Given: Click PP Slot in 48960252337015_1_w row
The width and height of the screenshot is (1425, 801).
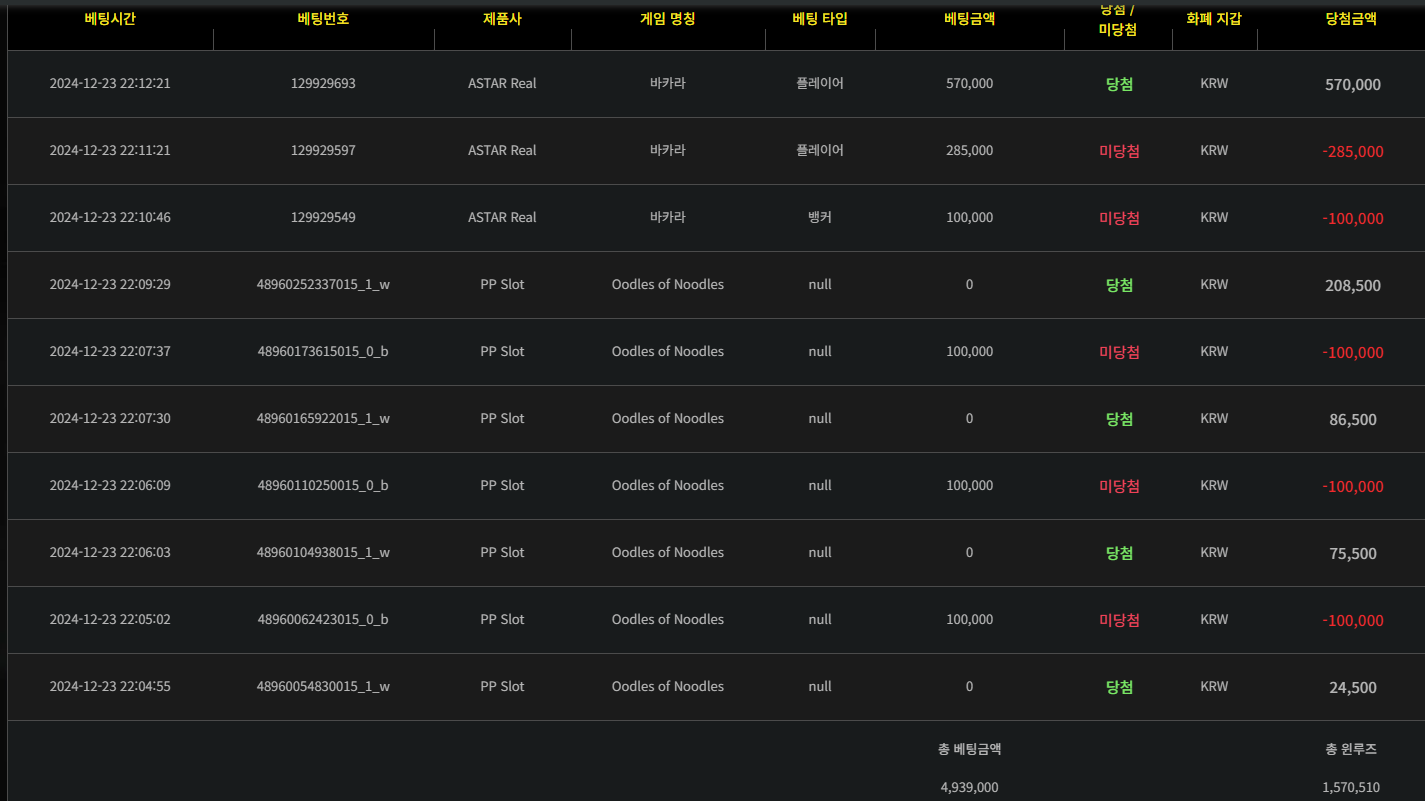Looking at the screenshot, I should (x=502, y=285).
